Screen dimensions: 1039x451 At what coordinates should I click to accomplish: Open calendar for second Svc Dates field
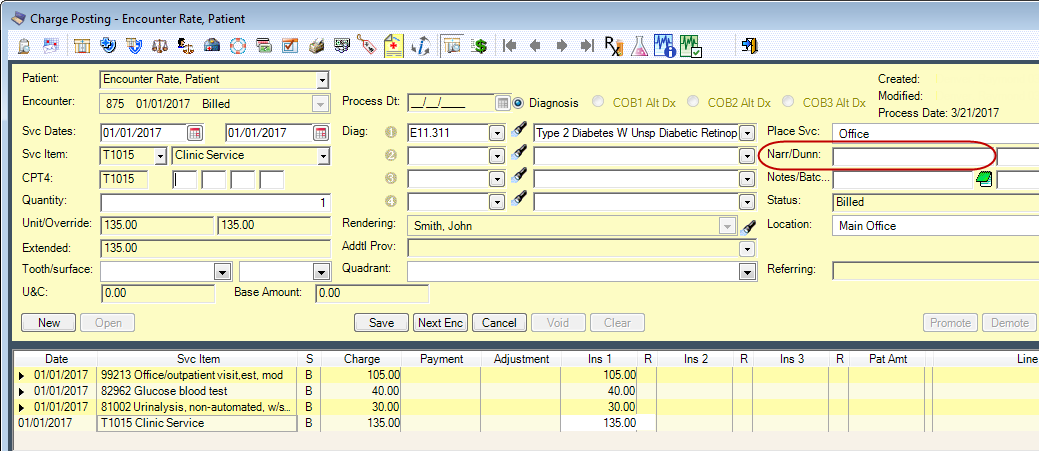point(320,132)
